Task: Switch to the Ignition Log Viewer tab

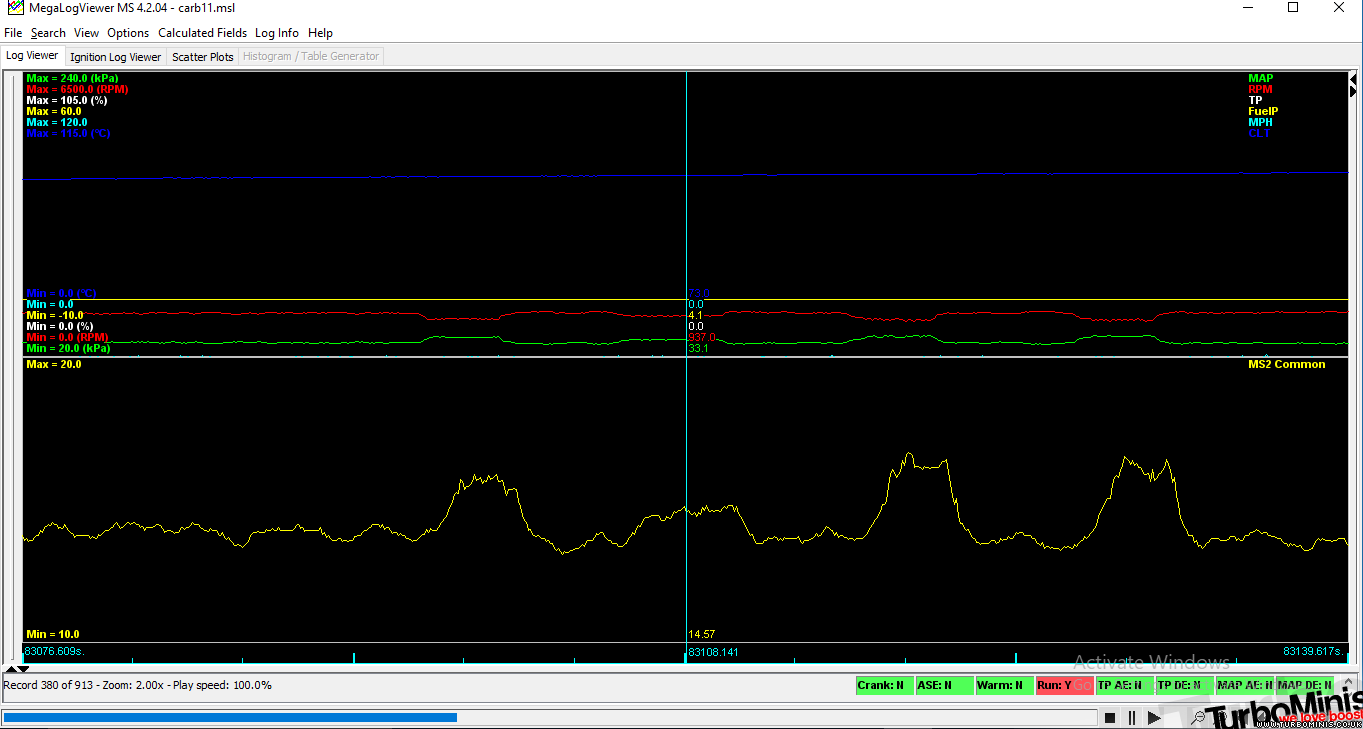Action: pyautogui.click(x=115, y=57)
